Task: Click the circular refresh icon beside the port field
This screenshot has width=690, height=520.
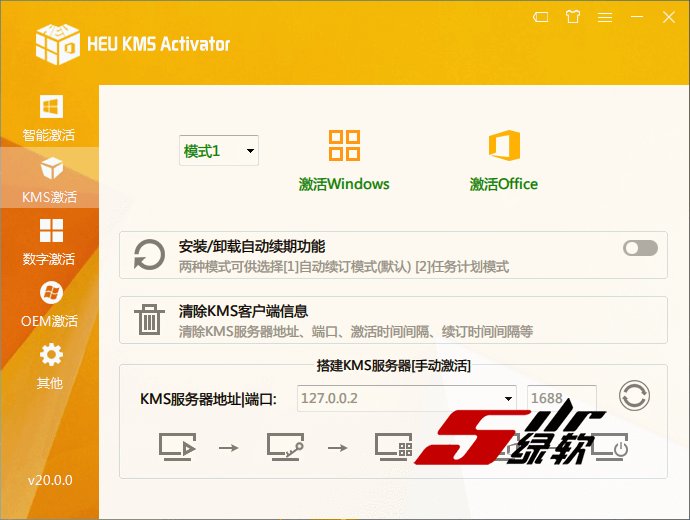Action: [633, 395]
